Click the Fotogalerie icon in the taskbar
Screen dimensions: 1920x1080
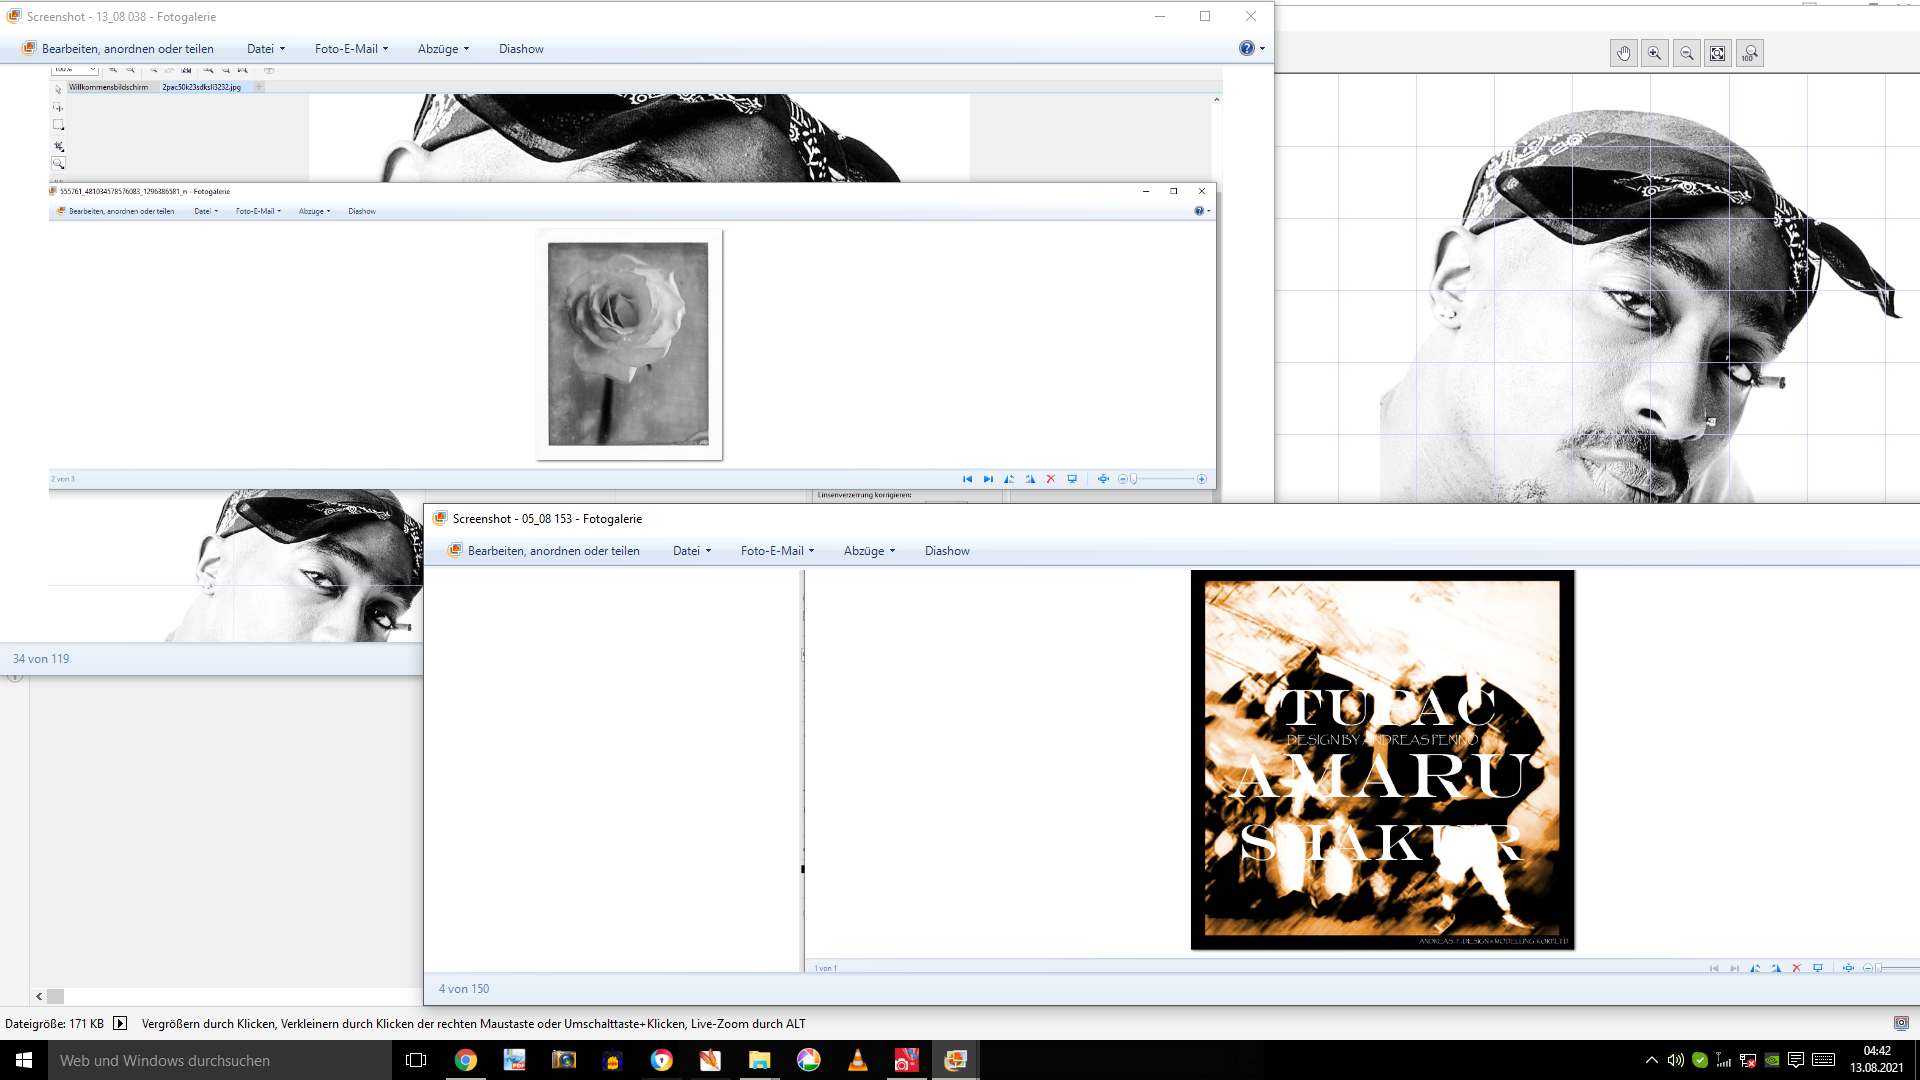[x=955, y=1060]
